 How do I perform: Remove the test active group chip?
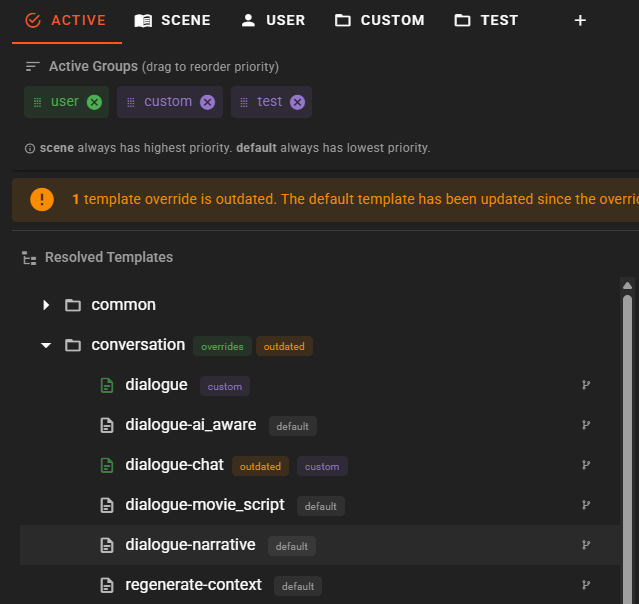(297, 102)
